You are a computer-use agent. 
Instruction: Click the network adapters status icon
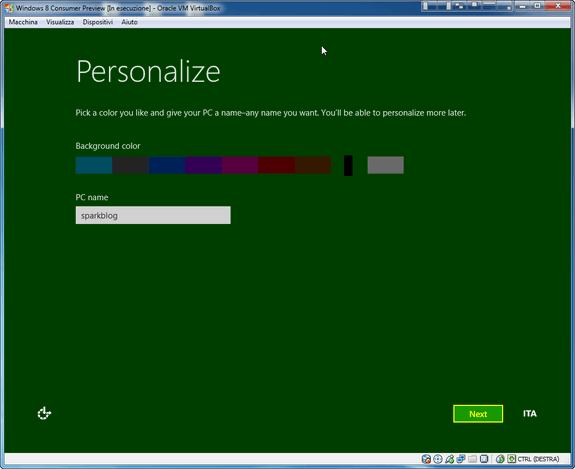point(461,459)
